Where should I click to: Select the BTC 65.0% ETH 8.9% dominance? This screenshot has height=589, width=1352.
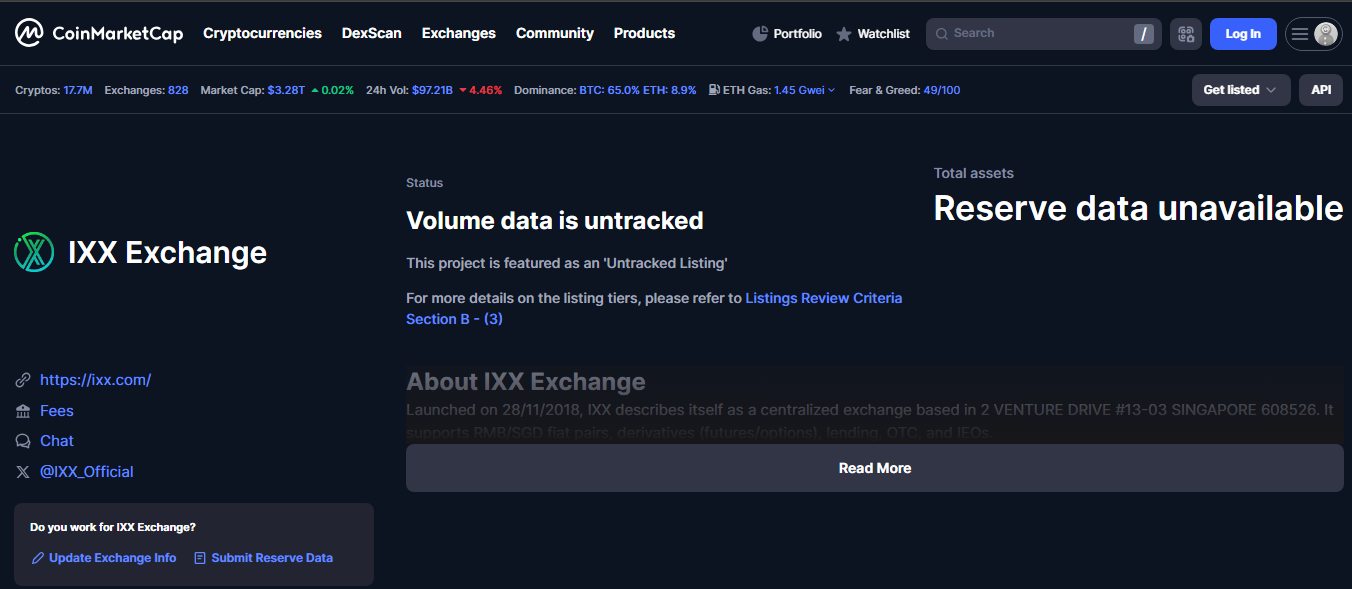click(x=638, y=90)
